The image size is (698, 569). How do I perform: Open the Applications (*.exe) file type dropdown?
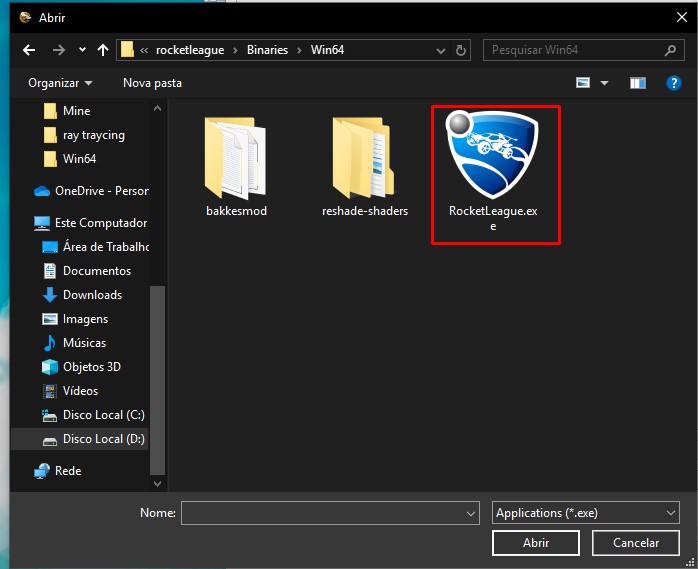[586, 513]
